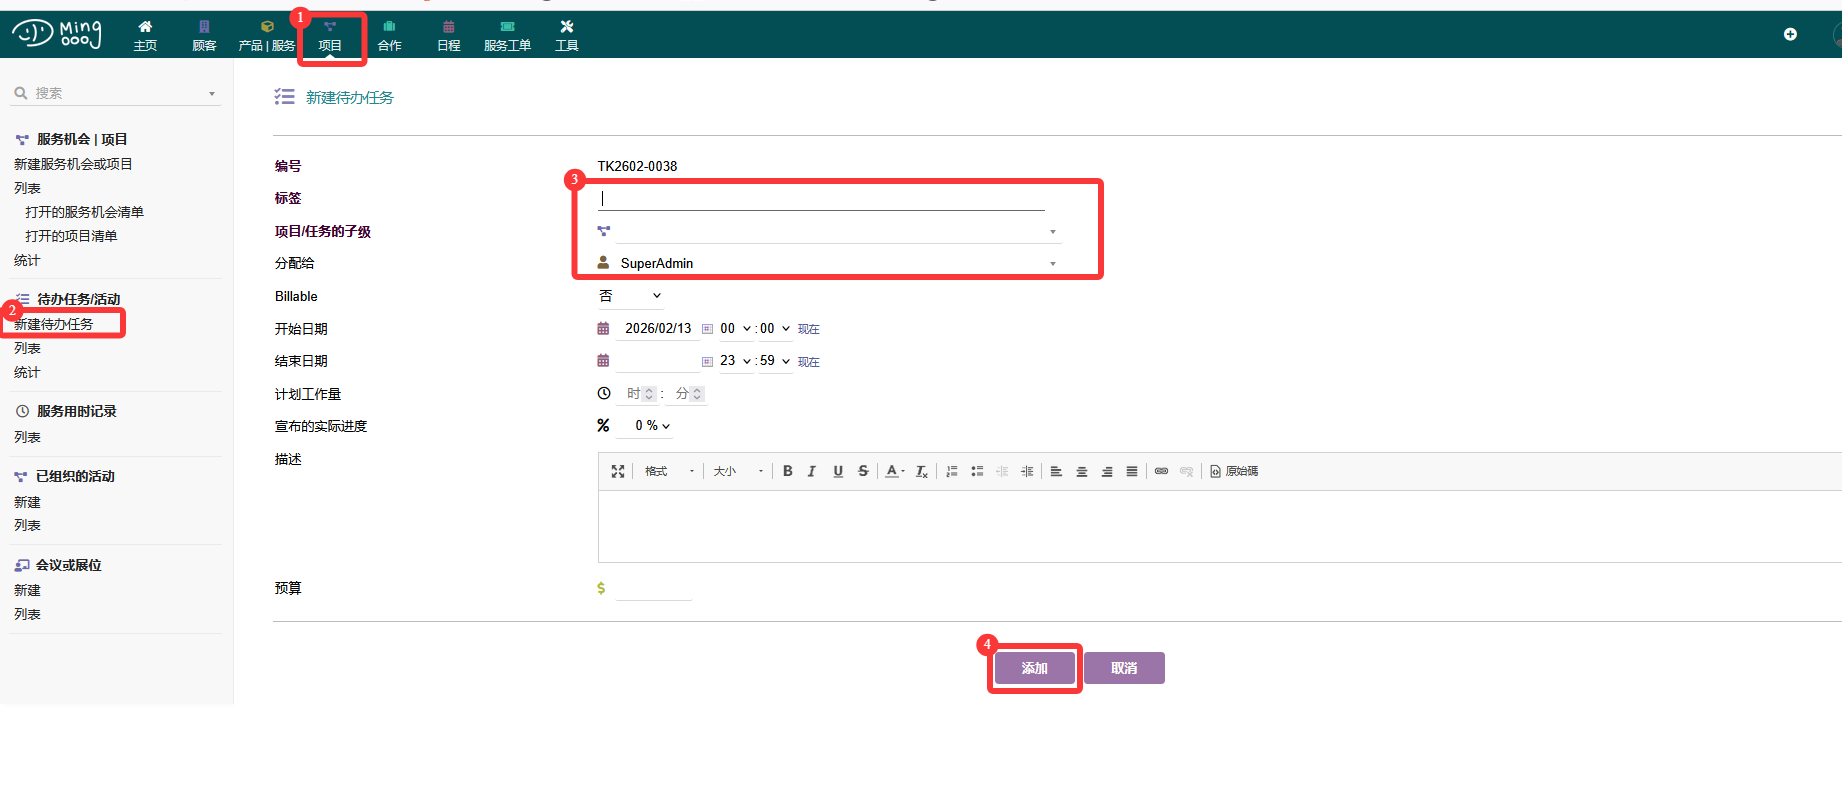1842x808 pixels.
Task: Click the 预算 budget input field
Action: click(x=654, y=589)
